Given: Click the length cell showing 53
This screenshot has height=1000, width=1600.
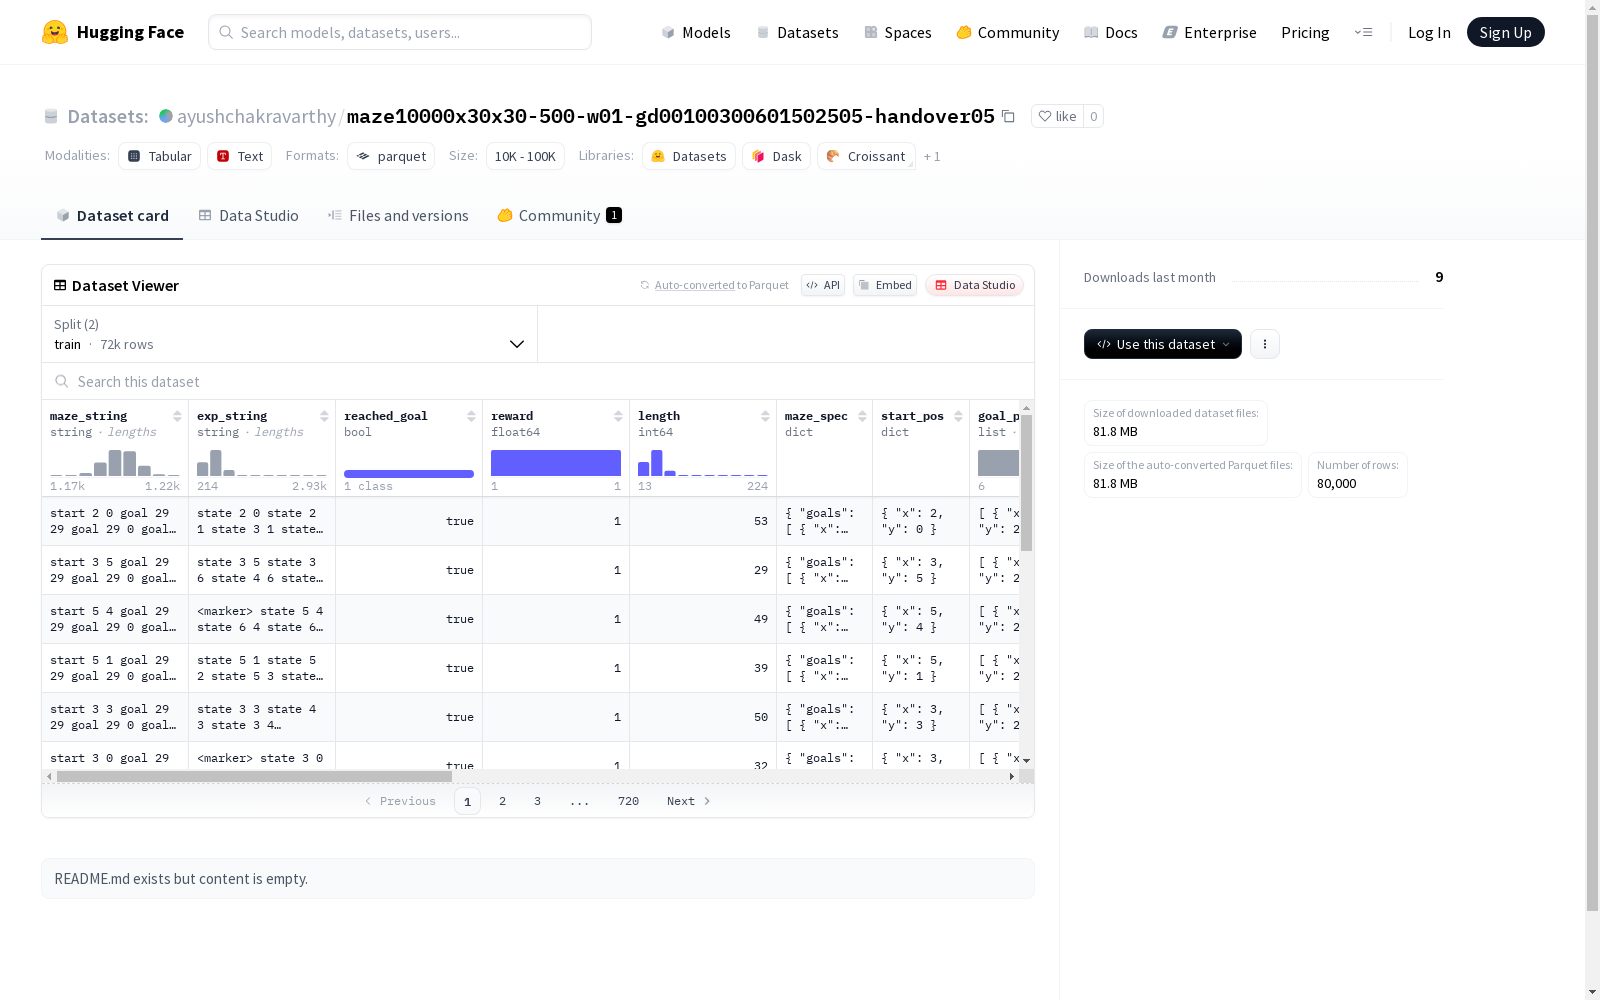Looking at the screenshot, I should click(703, 521).
